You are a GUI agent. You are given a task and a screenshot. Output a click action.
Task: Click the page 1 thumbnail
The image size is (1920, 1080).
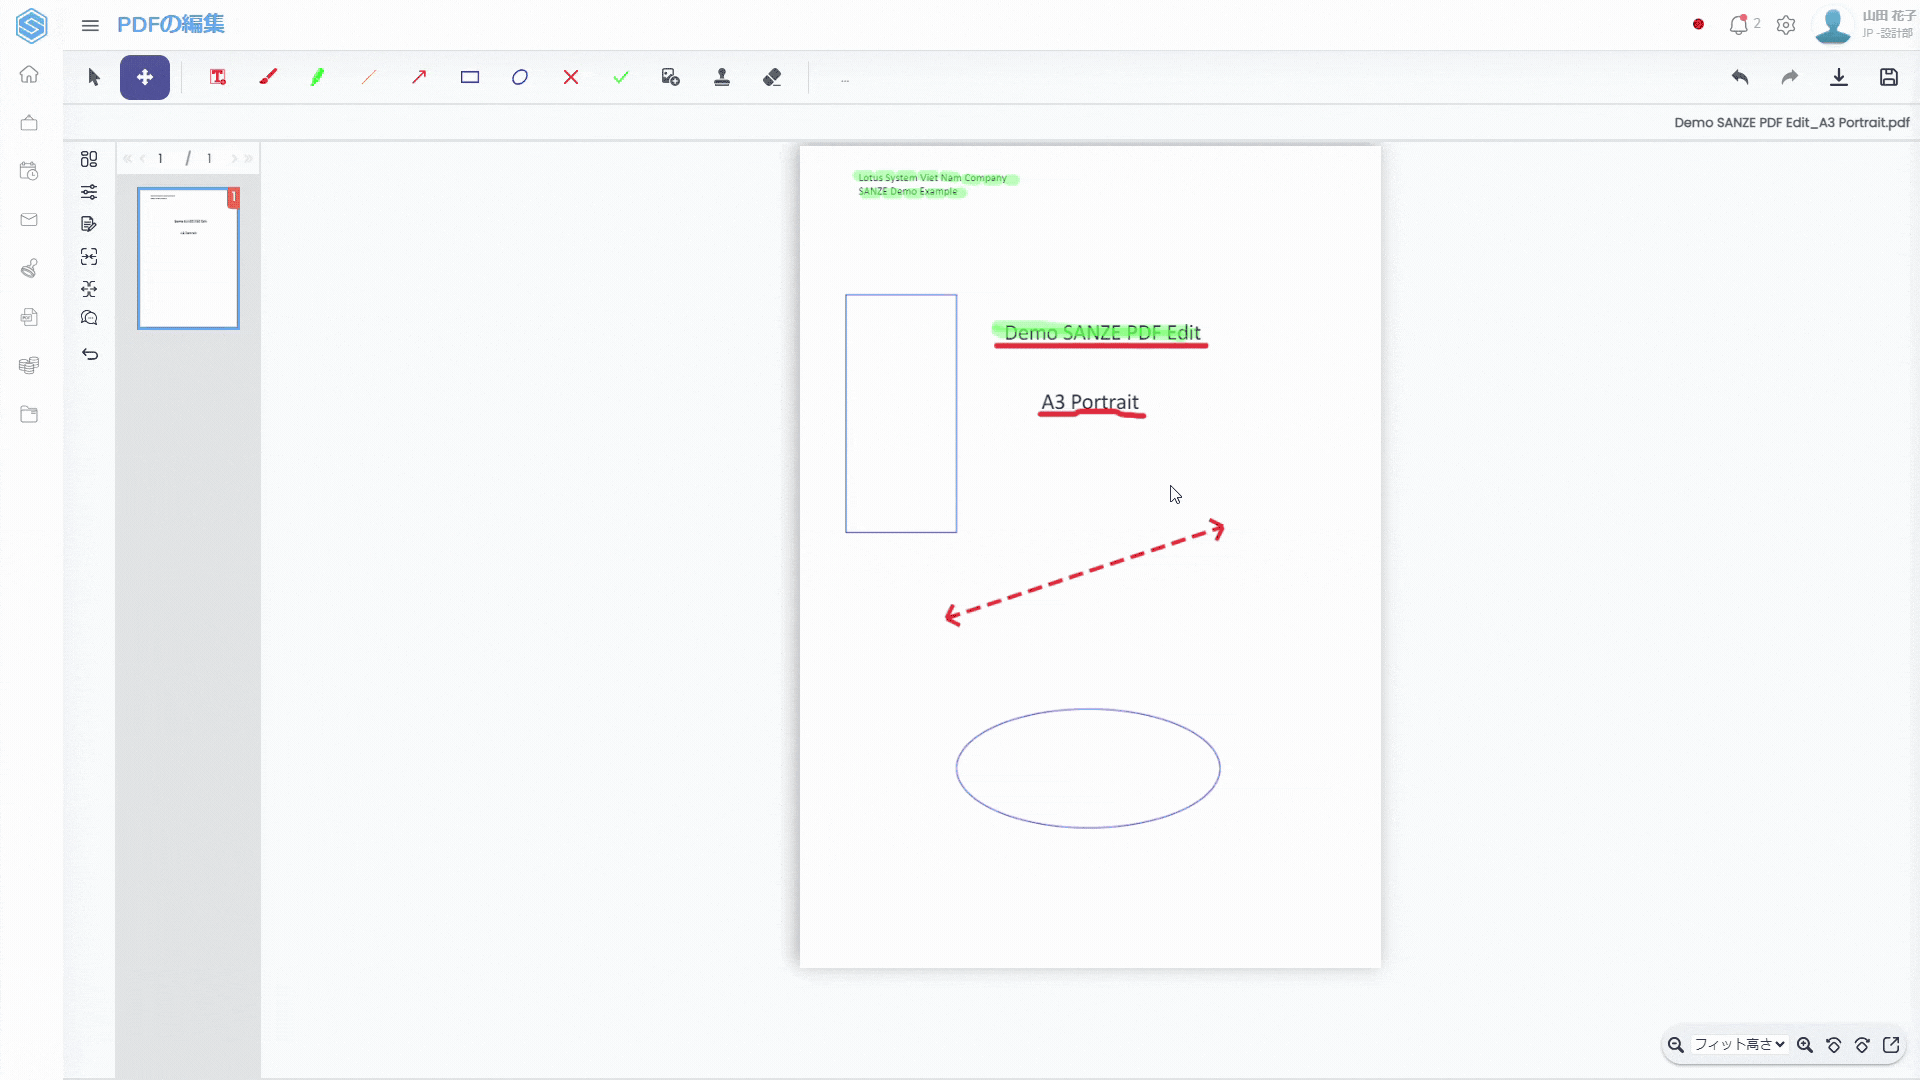coord(188,258)
